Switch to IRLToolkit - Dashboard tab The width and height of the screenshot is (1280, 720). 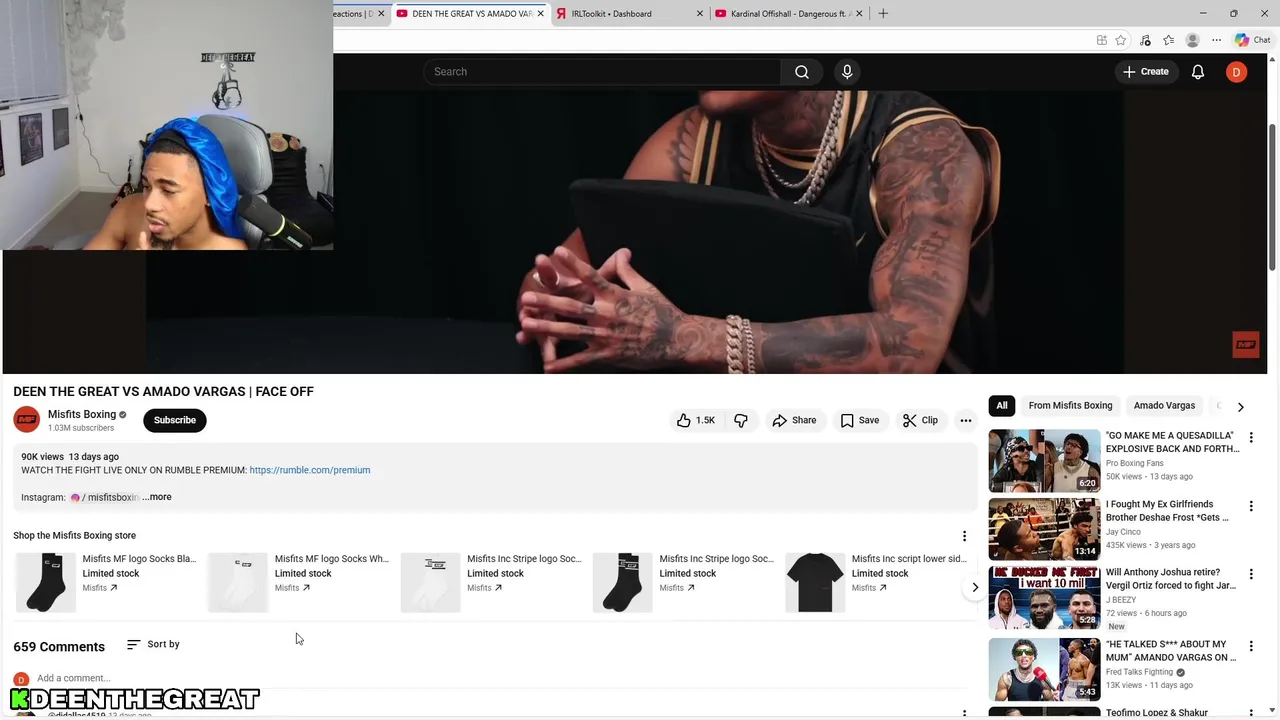click(x=630, y=14)
